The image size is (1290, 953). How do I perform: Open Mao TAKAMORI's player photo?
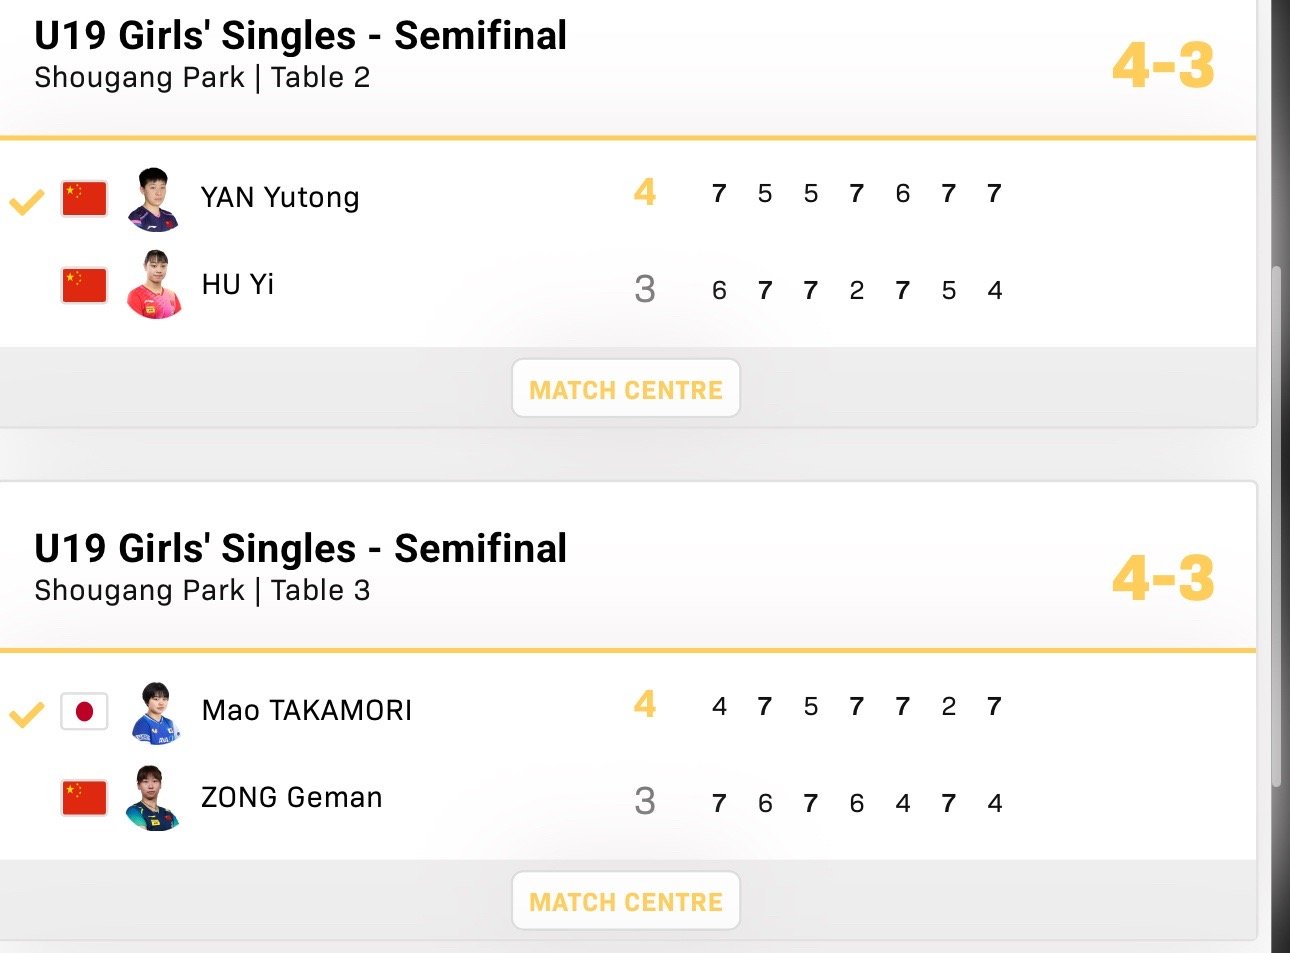[x=155, y=712]
